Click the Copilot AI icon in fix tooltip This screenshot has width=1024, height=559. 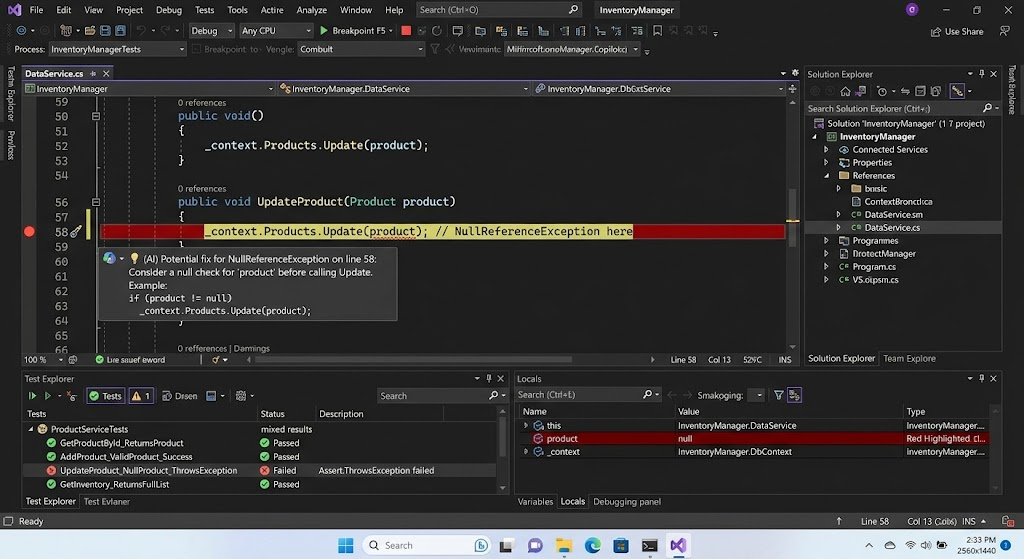(109, 259)
